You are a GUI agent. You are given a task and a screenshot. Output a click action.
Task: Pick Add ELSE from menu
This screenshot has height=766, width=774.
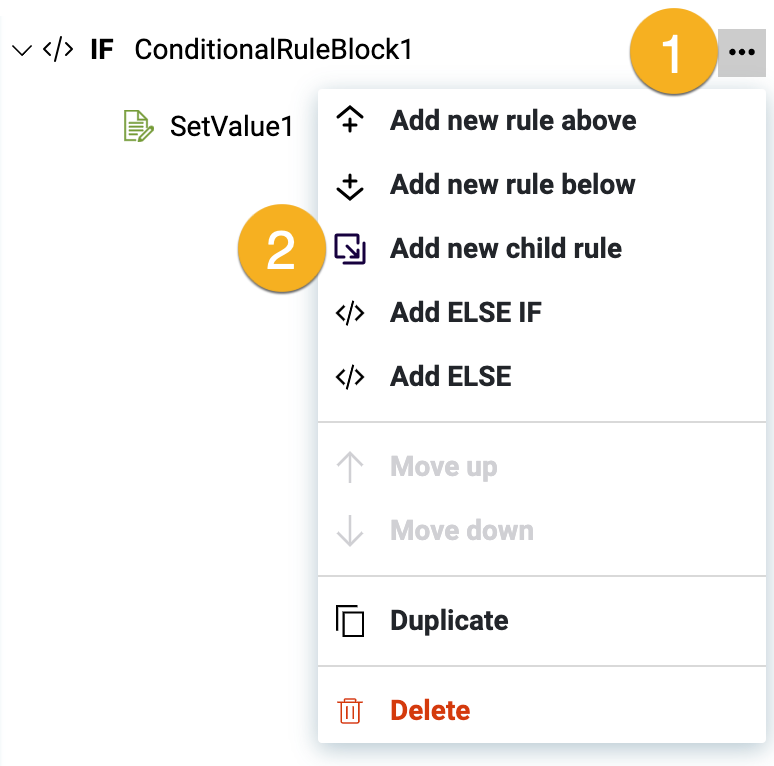point(451,377)
